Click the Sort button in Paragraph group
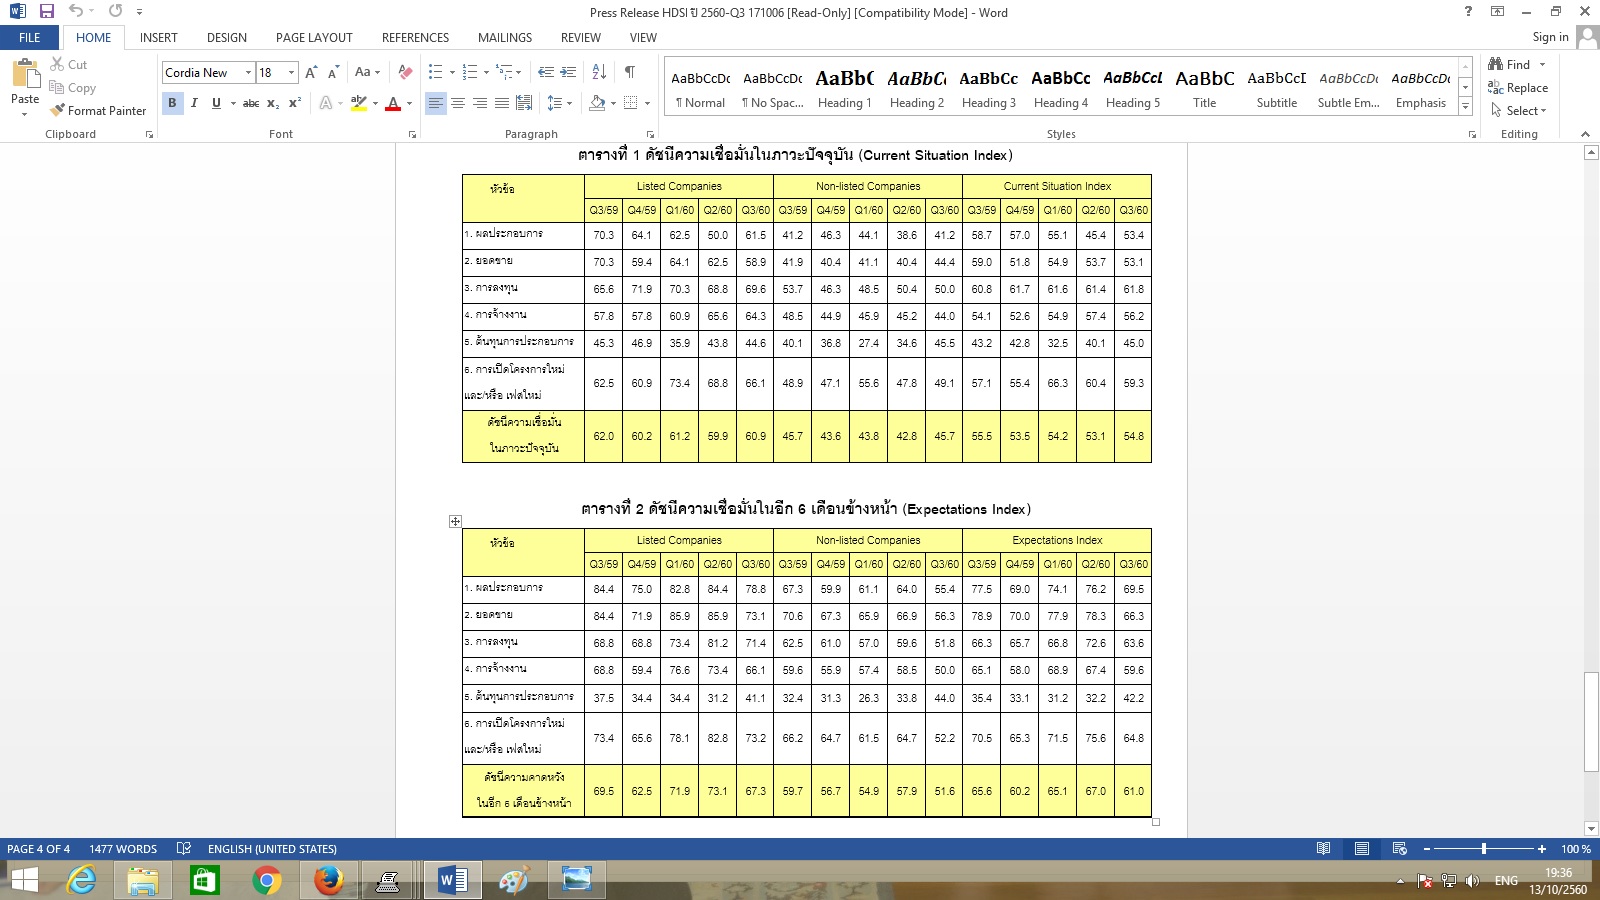The image size is (1600, 900). point(599,72)
